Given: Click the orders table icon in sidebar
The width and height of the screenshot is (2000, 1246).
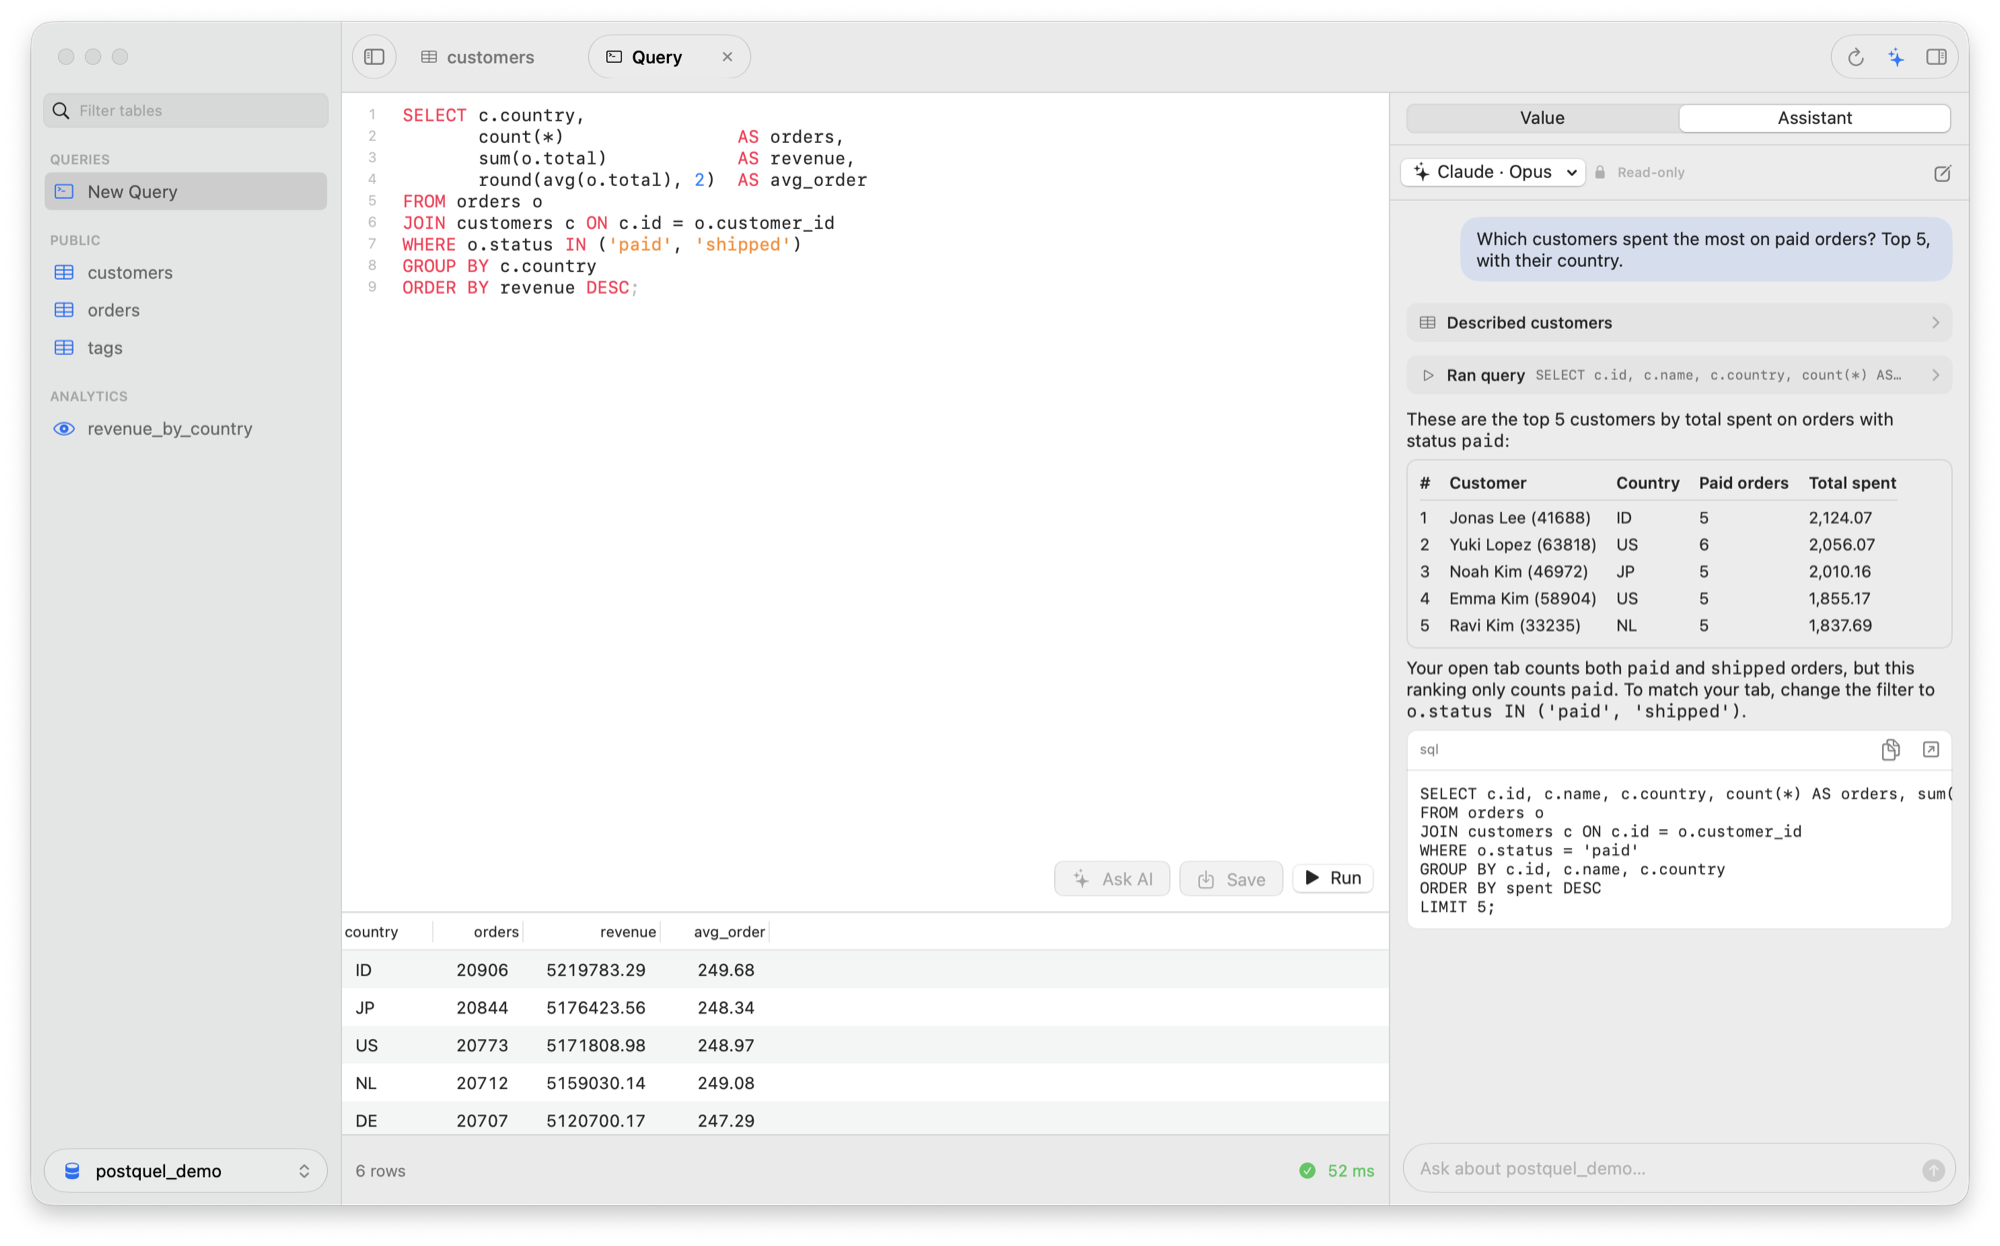Looking at the screenshot, I should (x=64, y=310).
